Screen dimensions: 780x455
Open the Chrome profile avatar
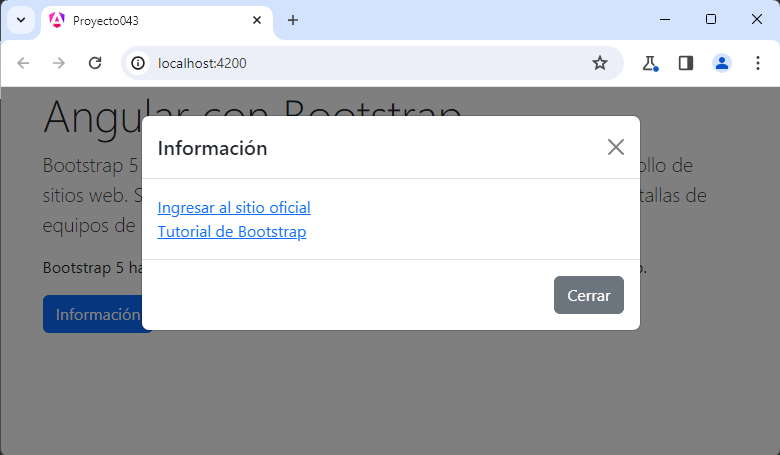[x=722, y=63]
